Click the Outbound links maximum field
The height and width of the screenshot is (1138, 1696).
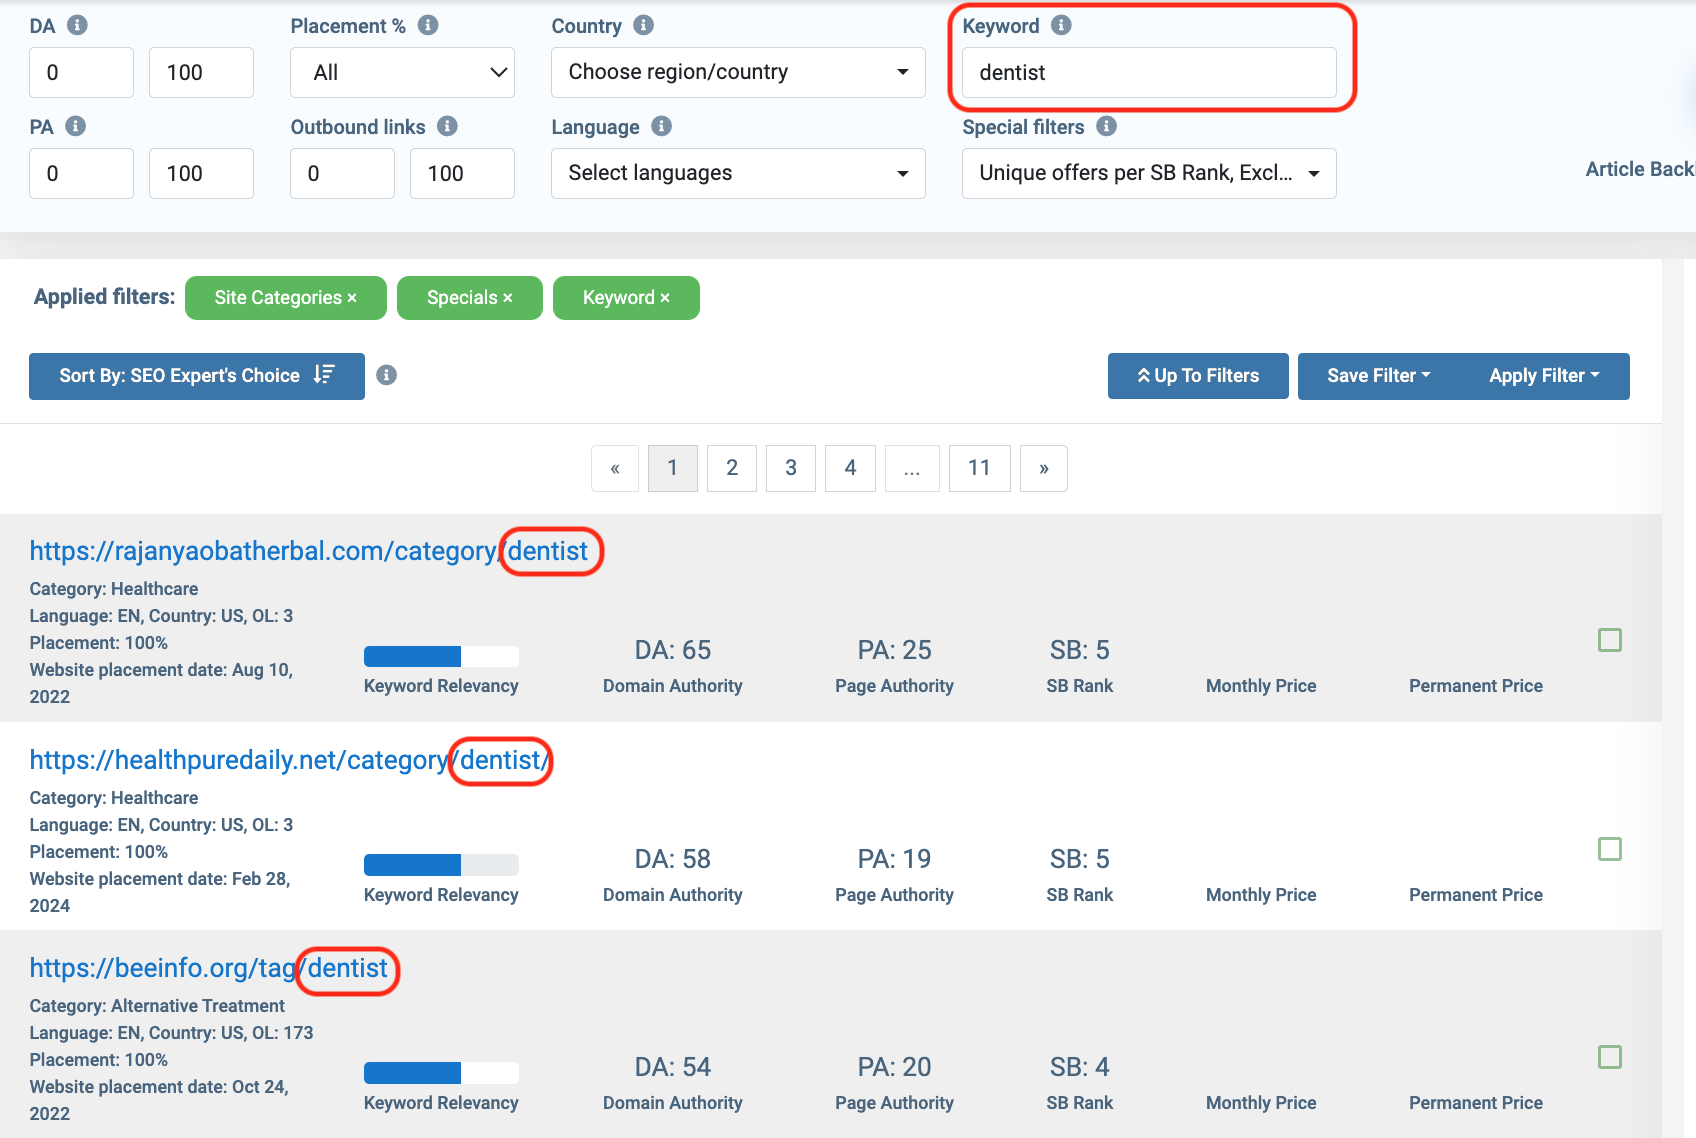462,173
